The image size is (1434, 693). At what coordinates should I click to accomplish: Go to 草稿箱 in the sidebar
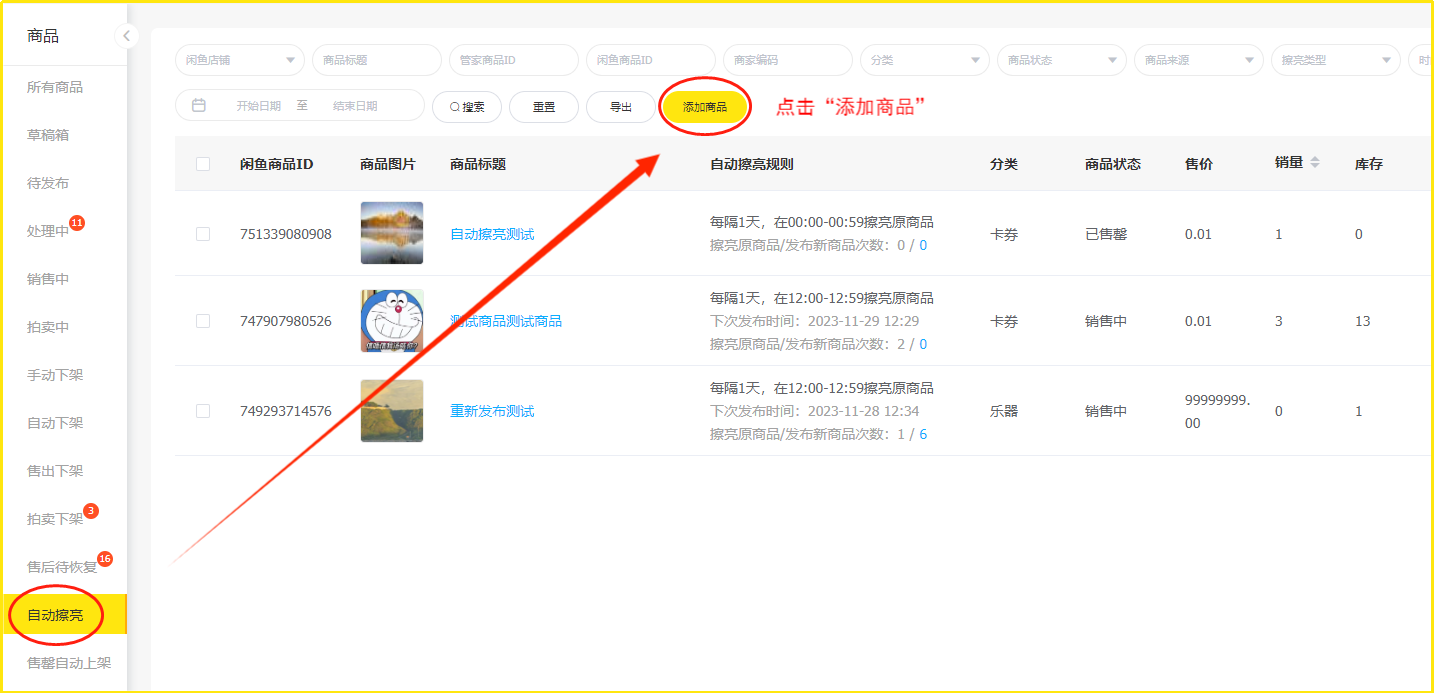[x=48, y=135]
